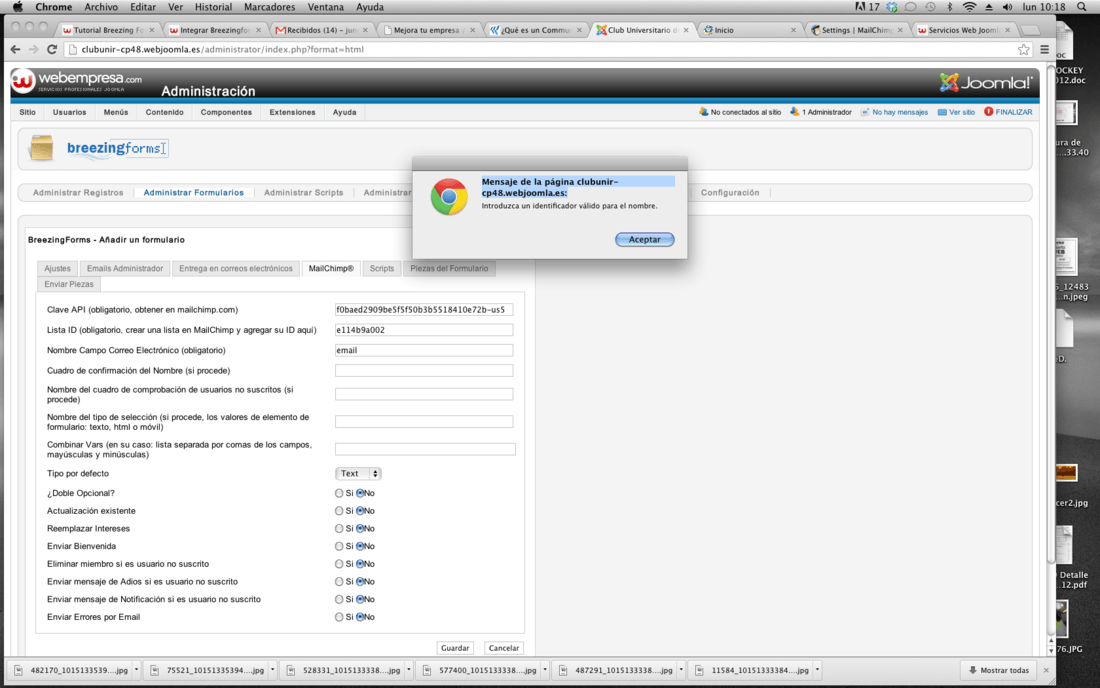Click the Combinar Vars input field
The image size is (1100, 688).
(425, 449)
